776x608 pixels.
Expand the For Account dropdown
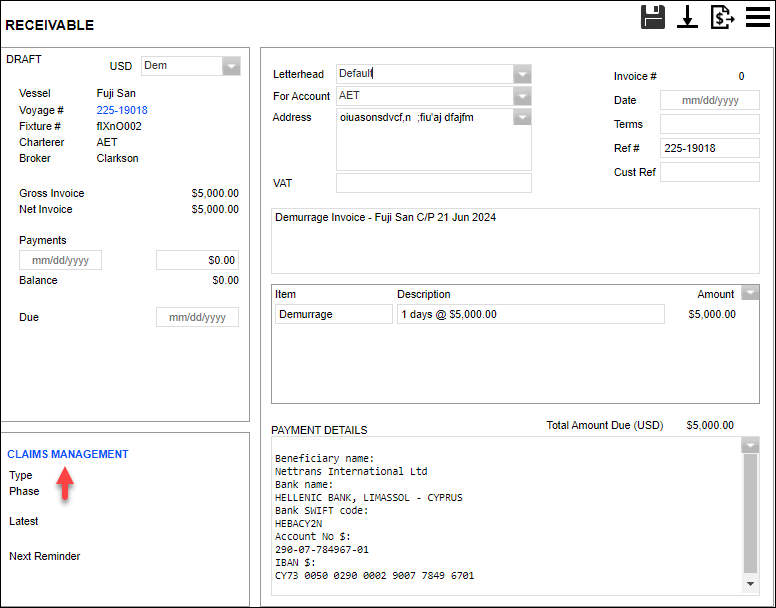coord(522,96)
